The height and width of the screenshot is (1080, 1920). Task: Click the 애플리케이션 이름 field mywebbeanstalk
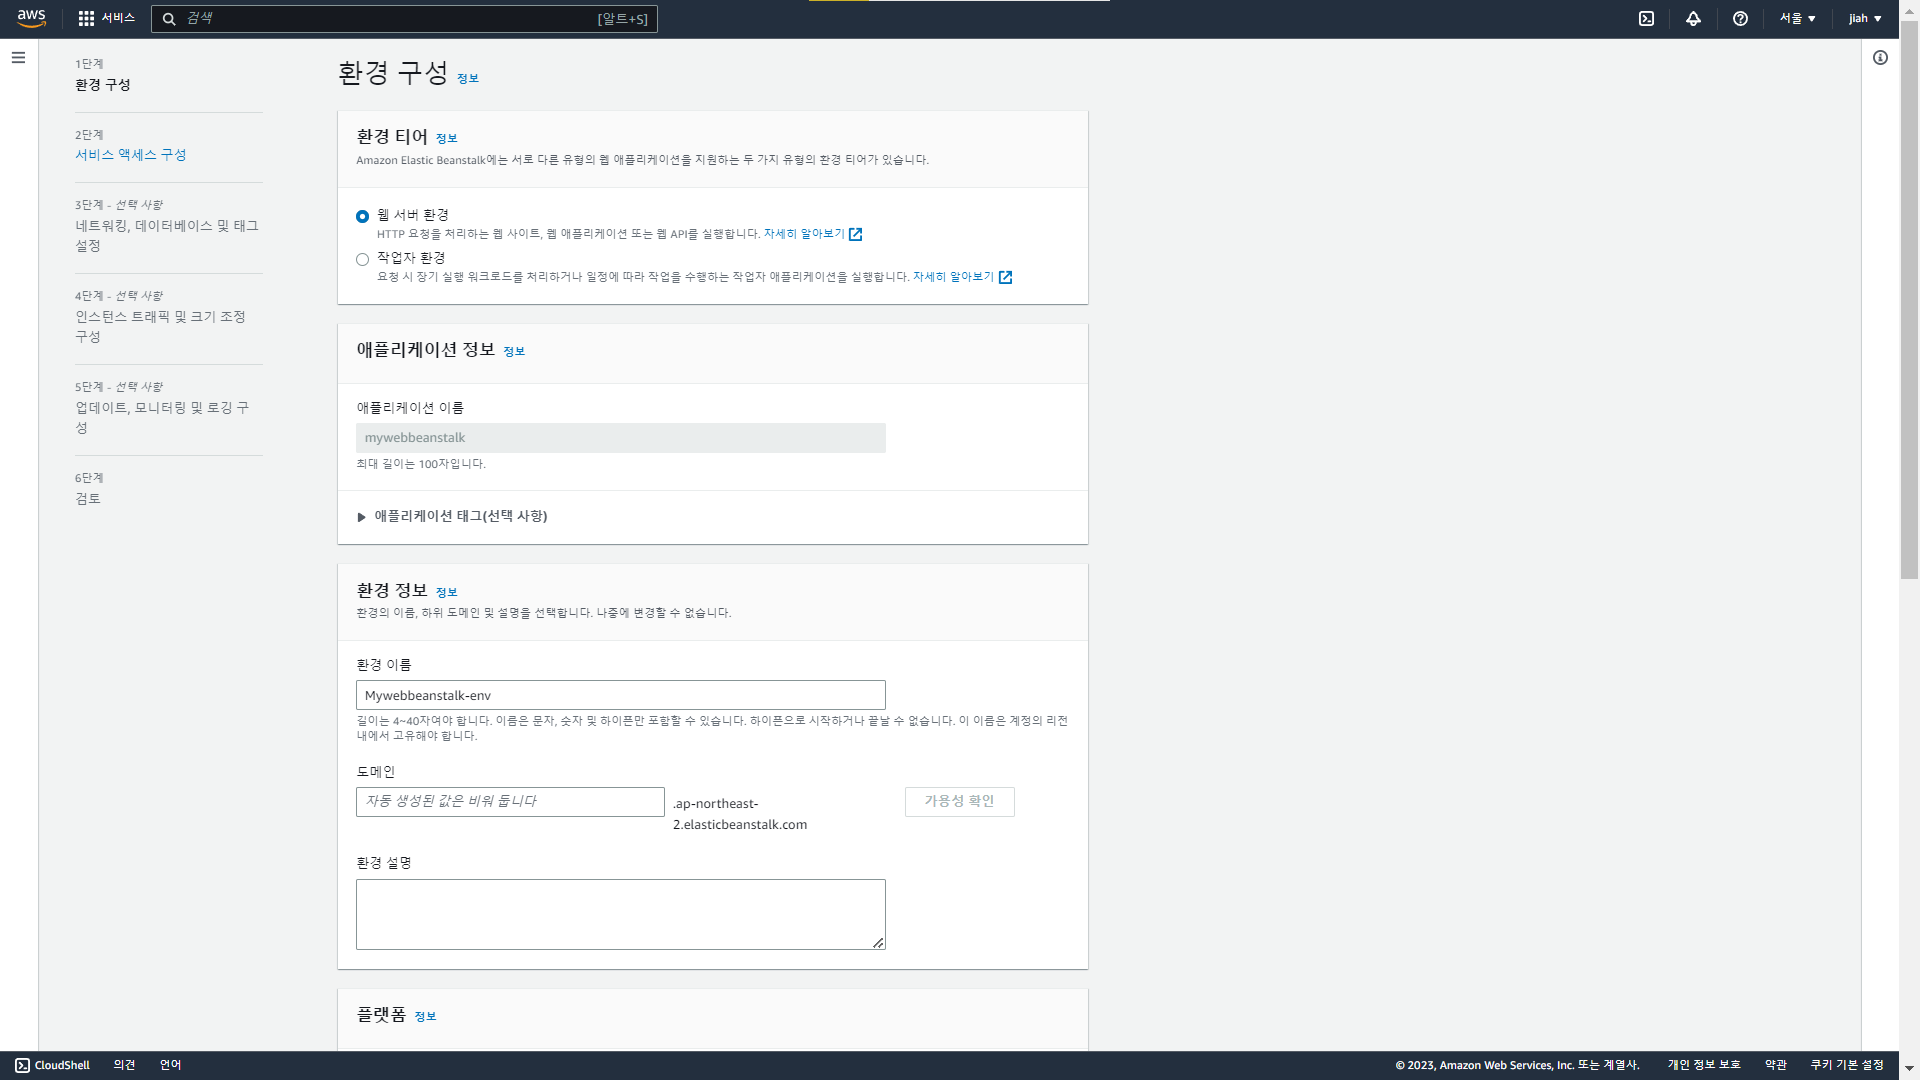tap(620, 438)
